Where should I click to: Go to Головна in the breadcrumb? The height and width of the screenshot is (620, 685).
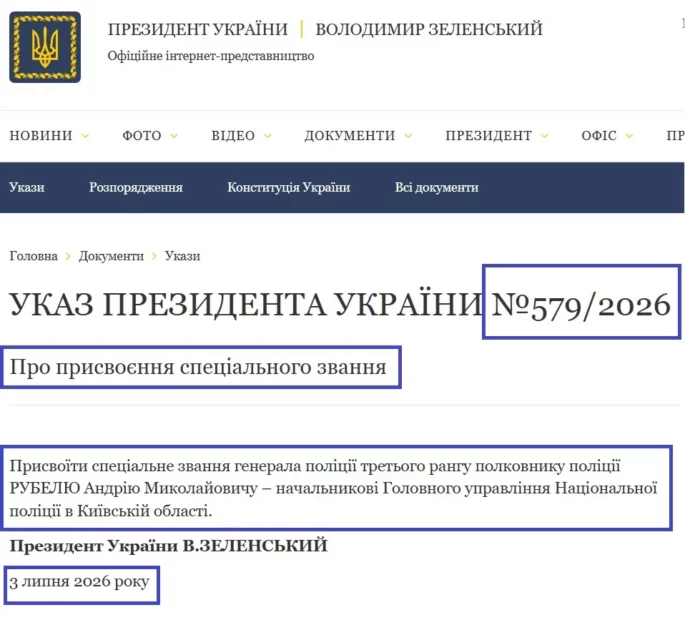(34, 256)
